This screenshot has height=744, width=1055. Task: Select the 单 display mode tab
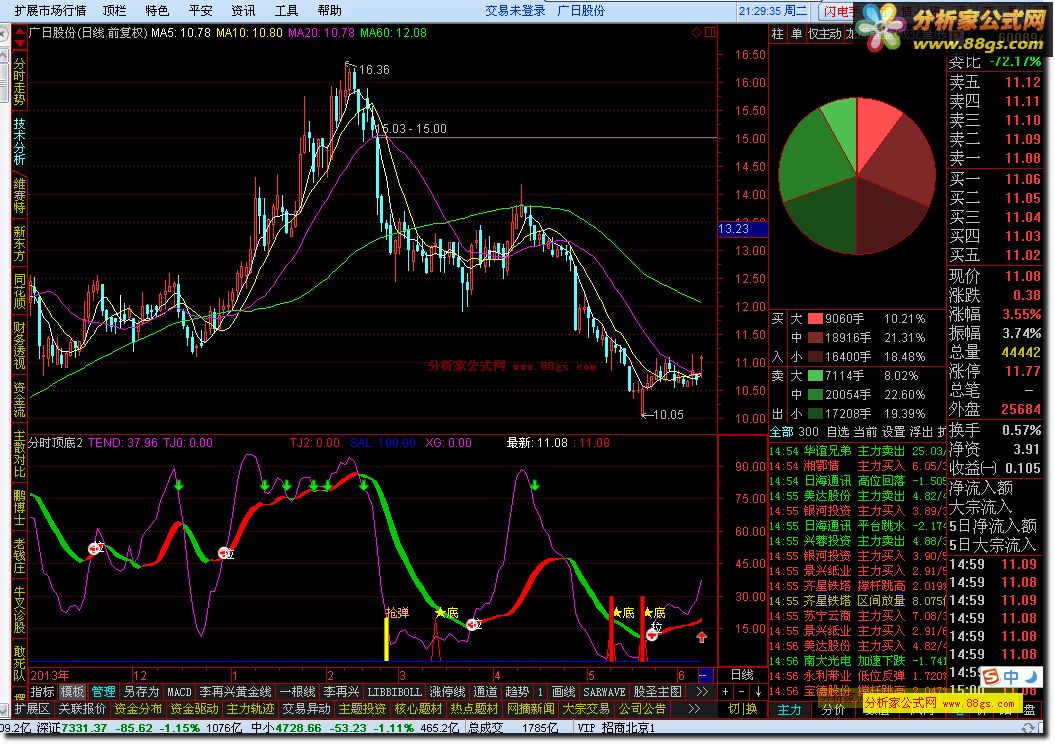click(796, 34)
